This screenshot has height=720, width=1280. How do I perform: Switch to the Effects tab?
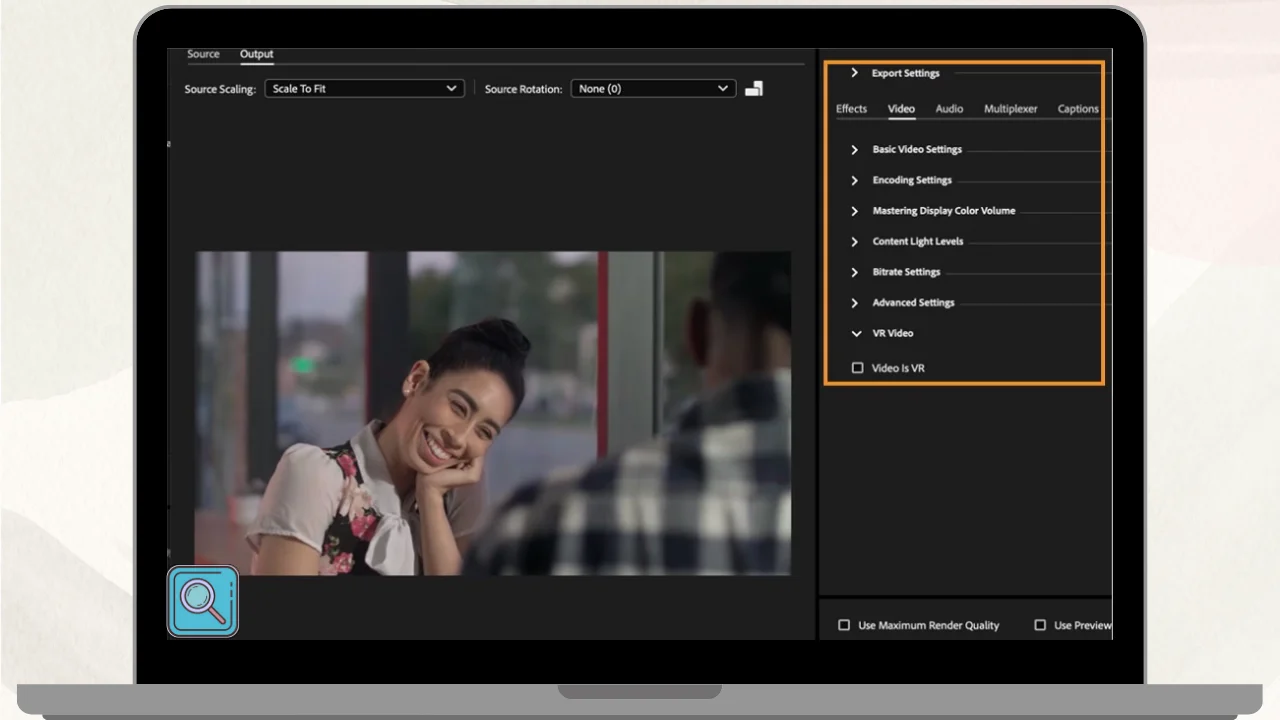(x=851, y=109)
